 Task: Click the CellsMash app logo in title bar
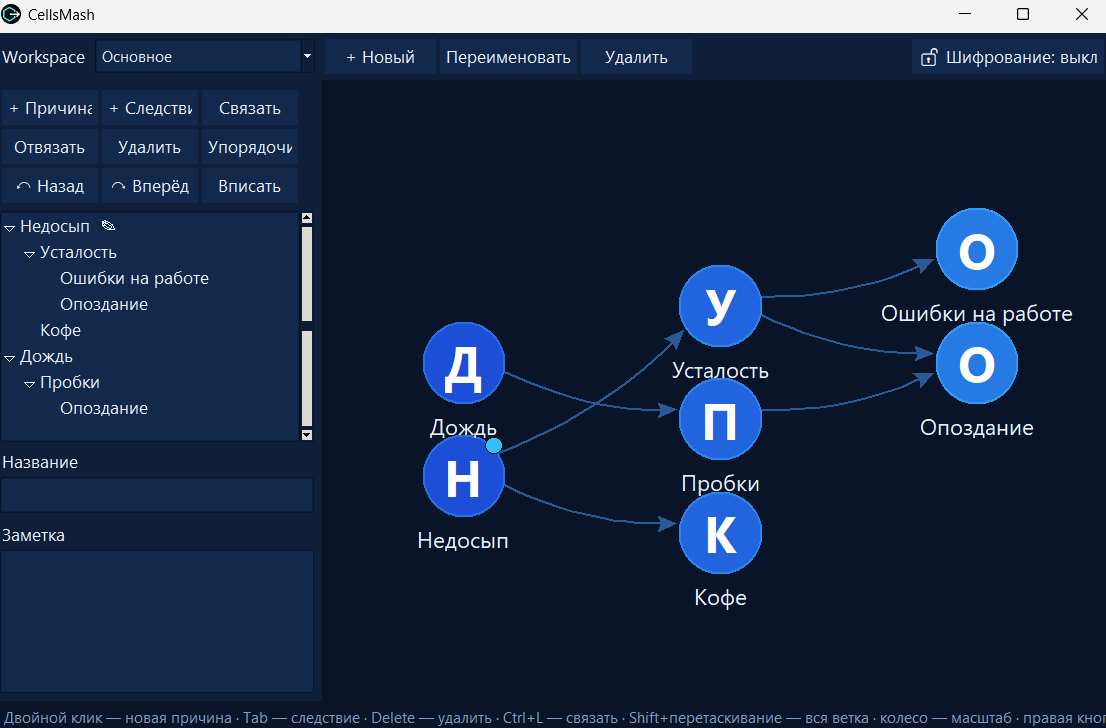pos(11,14)
